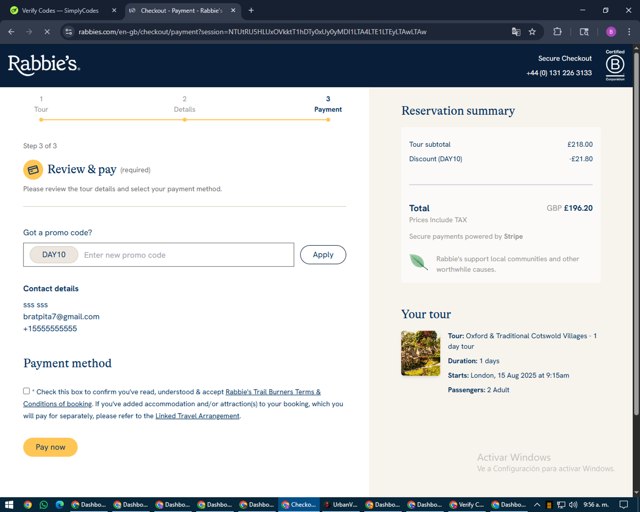This screenshot has height=512, width=640.
Task: View site information icon in address bar
Action: pyautogui.click(x=69, y=31)
